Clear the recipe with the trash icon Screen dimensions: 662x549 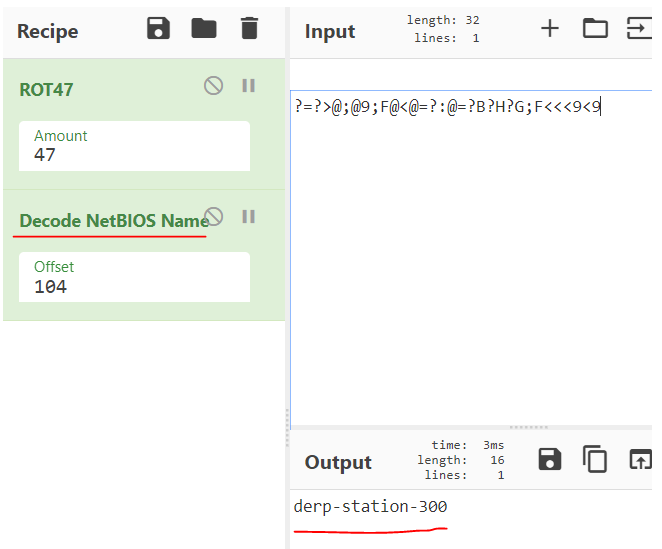tap(249, 28)
